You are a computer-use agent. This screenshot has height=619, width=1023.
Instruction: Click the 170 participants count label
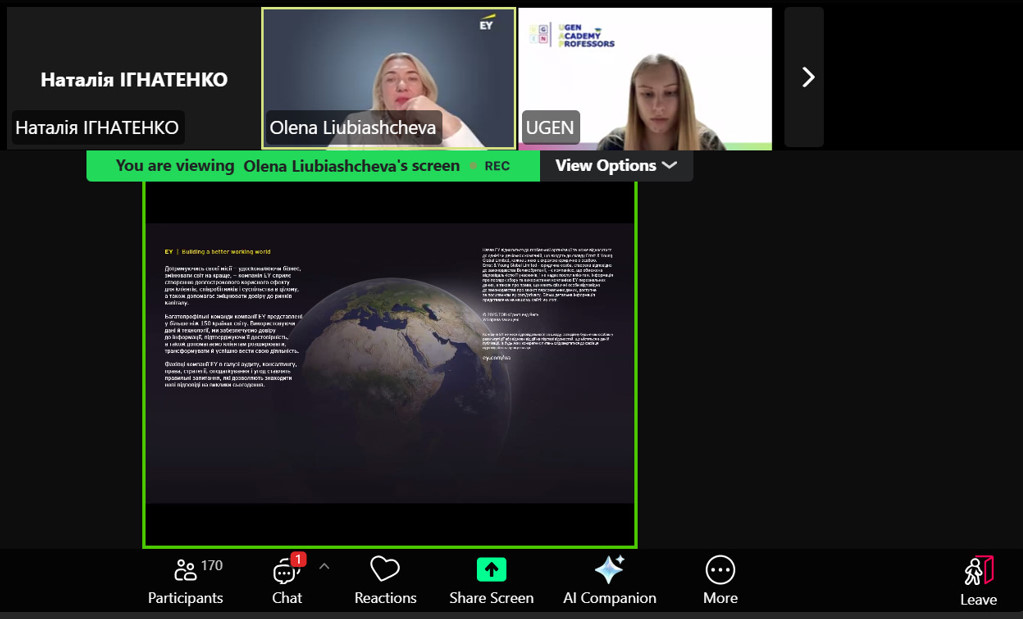tap(212, 565)
